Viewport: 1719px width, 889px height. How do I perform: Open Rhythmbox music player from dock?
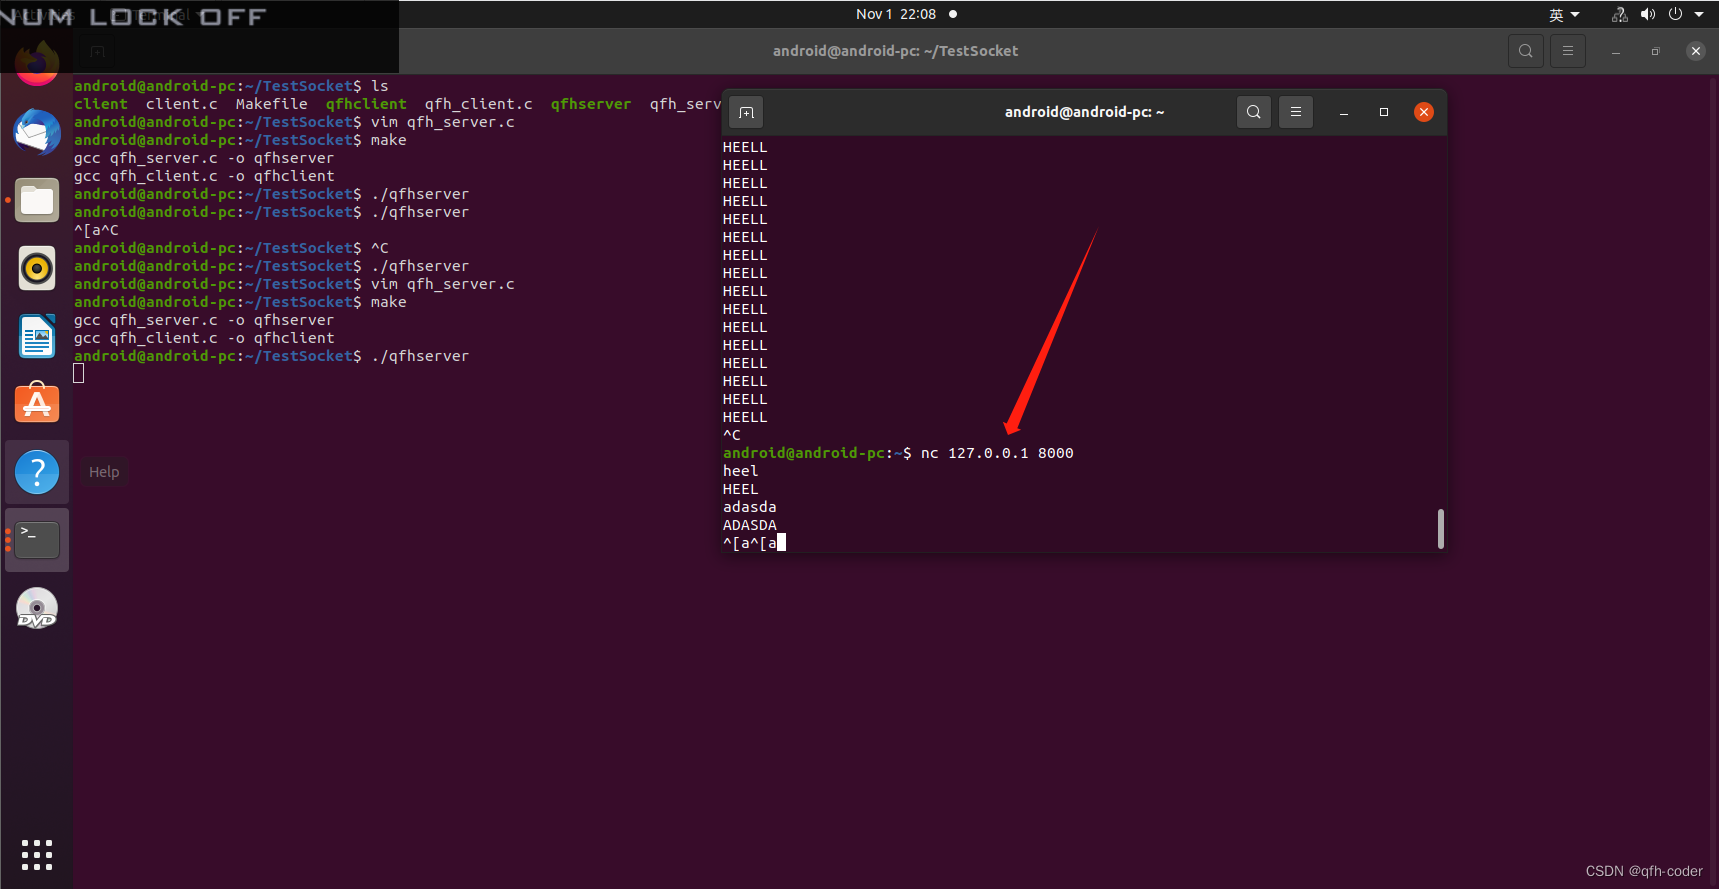click(x=37, y=268)
